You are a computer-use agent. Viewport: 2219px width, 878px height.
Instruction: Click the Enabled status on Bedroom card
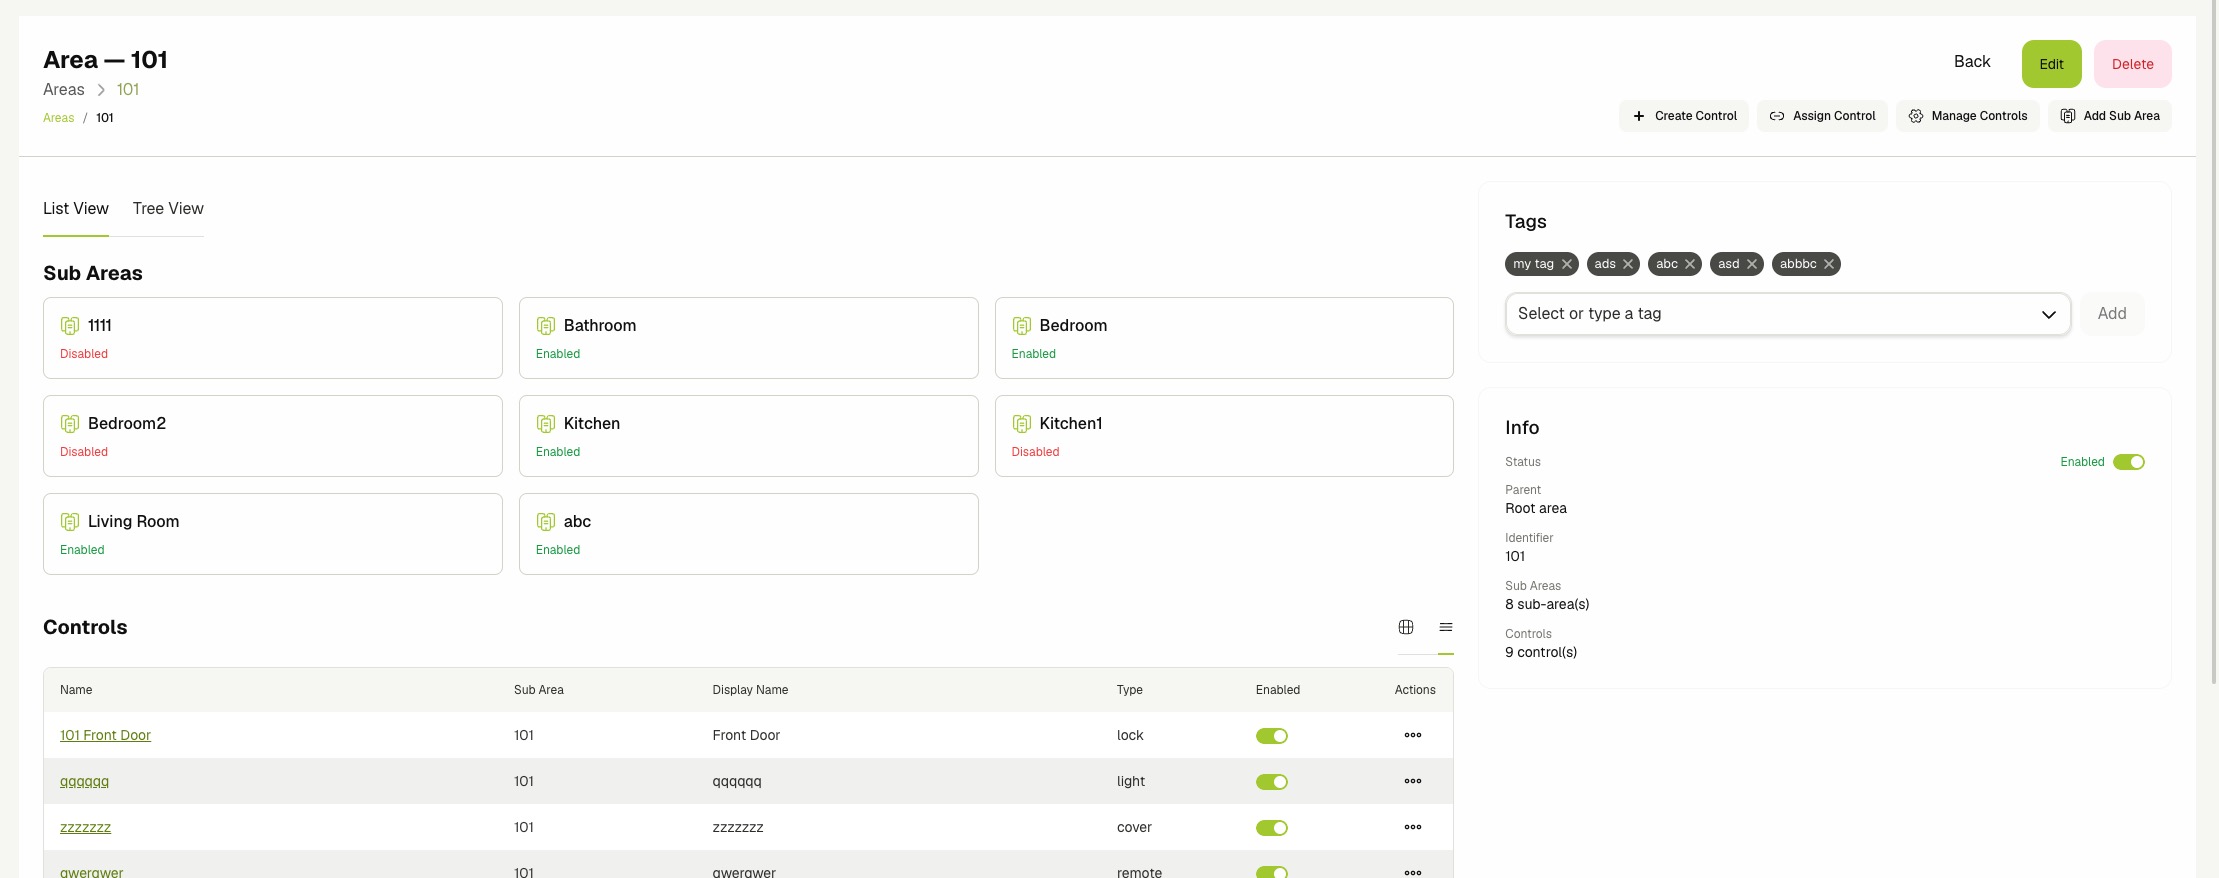[x=1033, y=354]
